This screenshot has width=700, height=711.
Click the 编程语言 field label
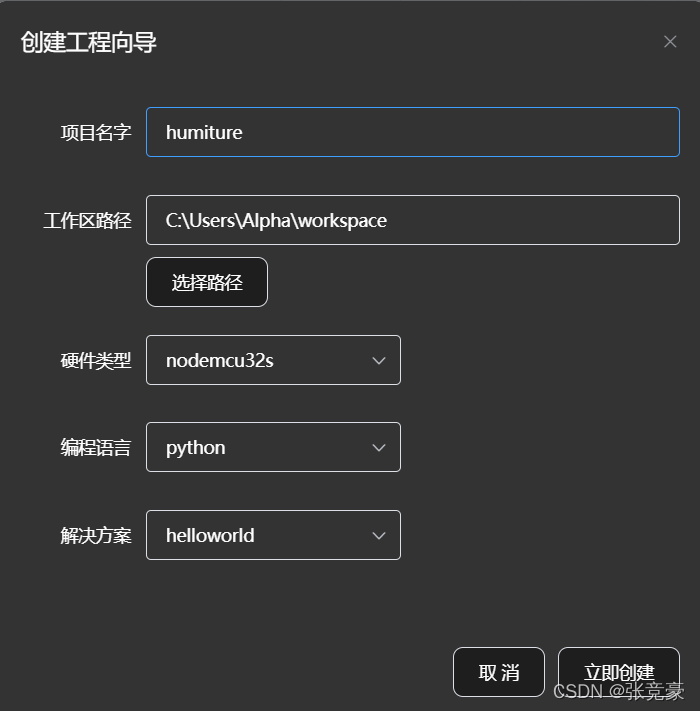coord(96,448)
